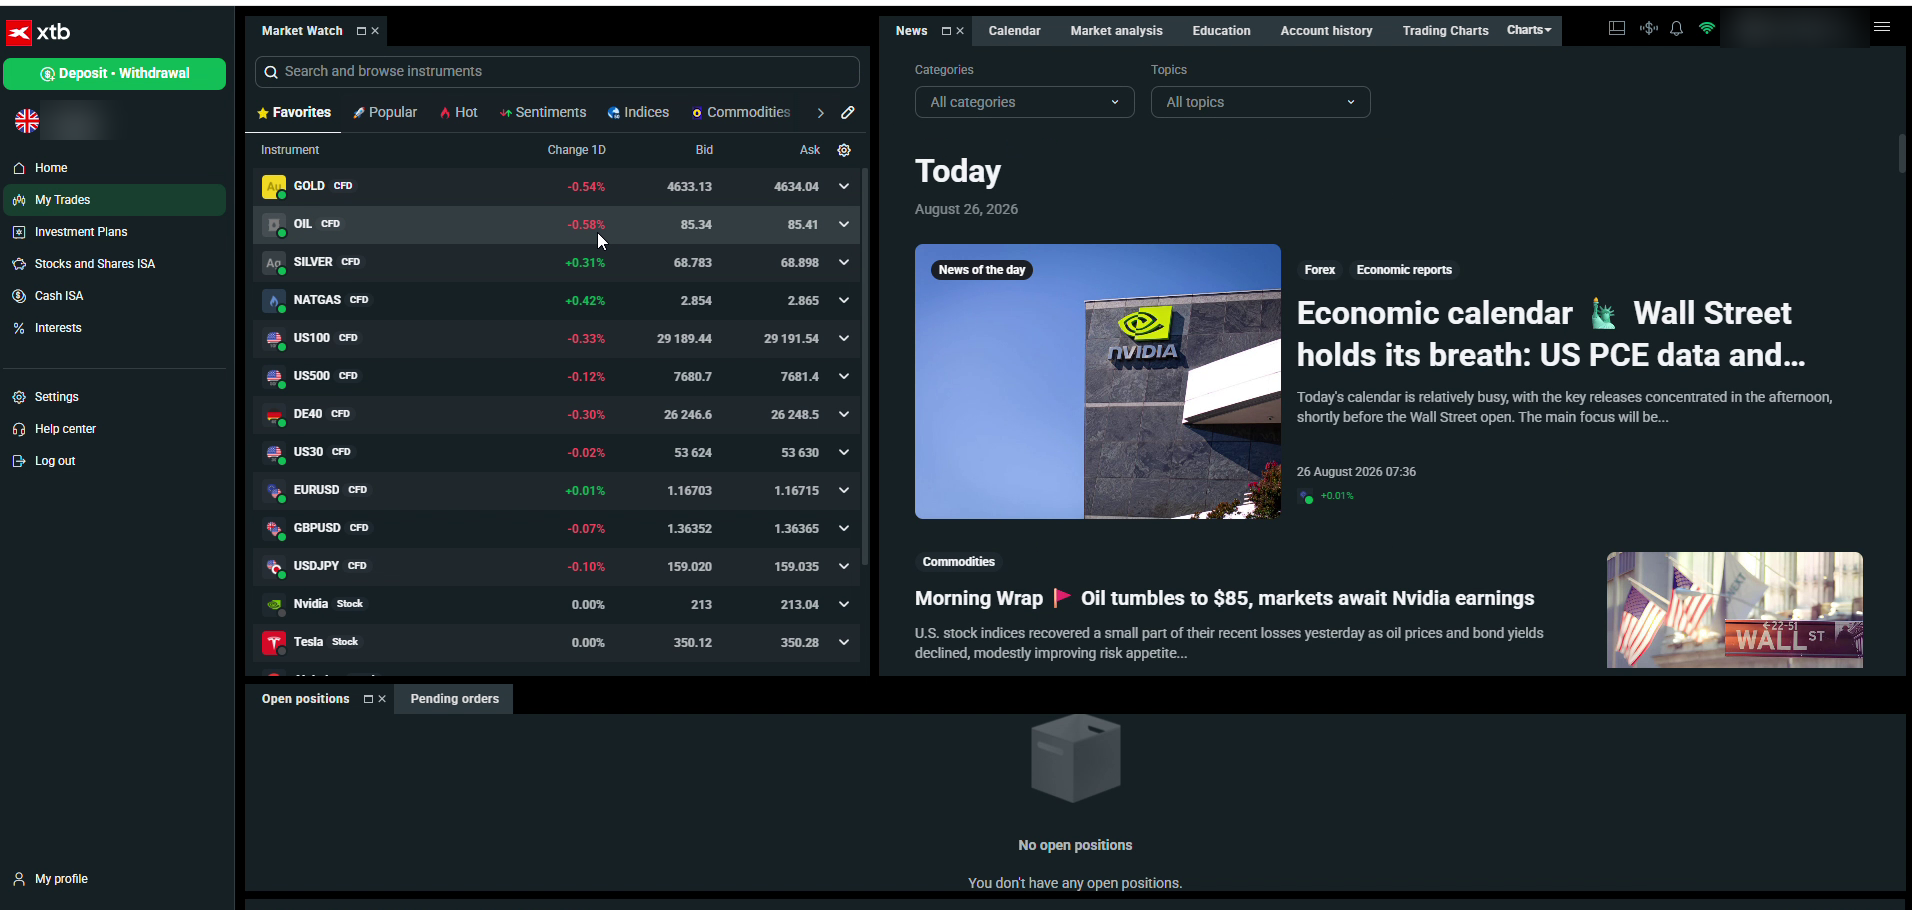The height and width of the screenshot is (910, 1912).
Task: Switch to the Commodities tab
Action: pos(741,113)
